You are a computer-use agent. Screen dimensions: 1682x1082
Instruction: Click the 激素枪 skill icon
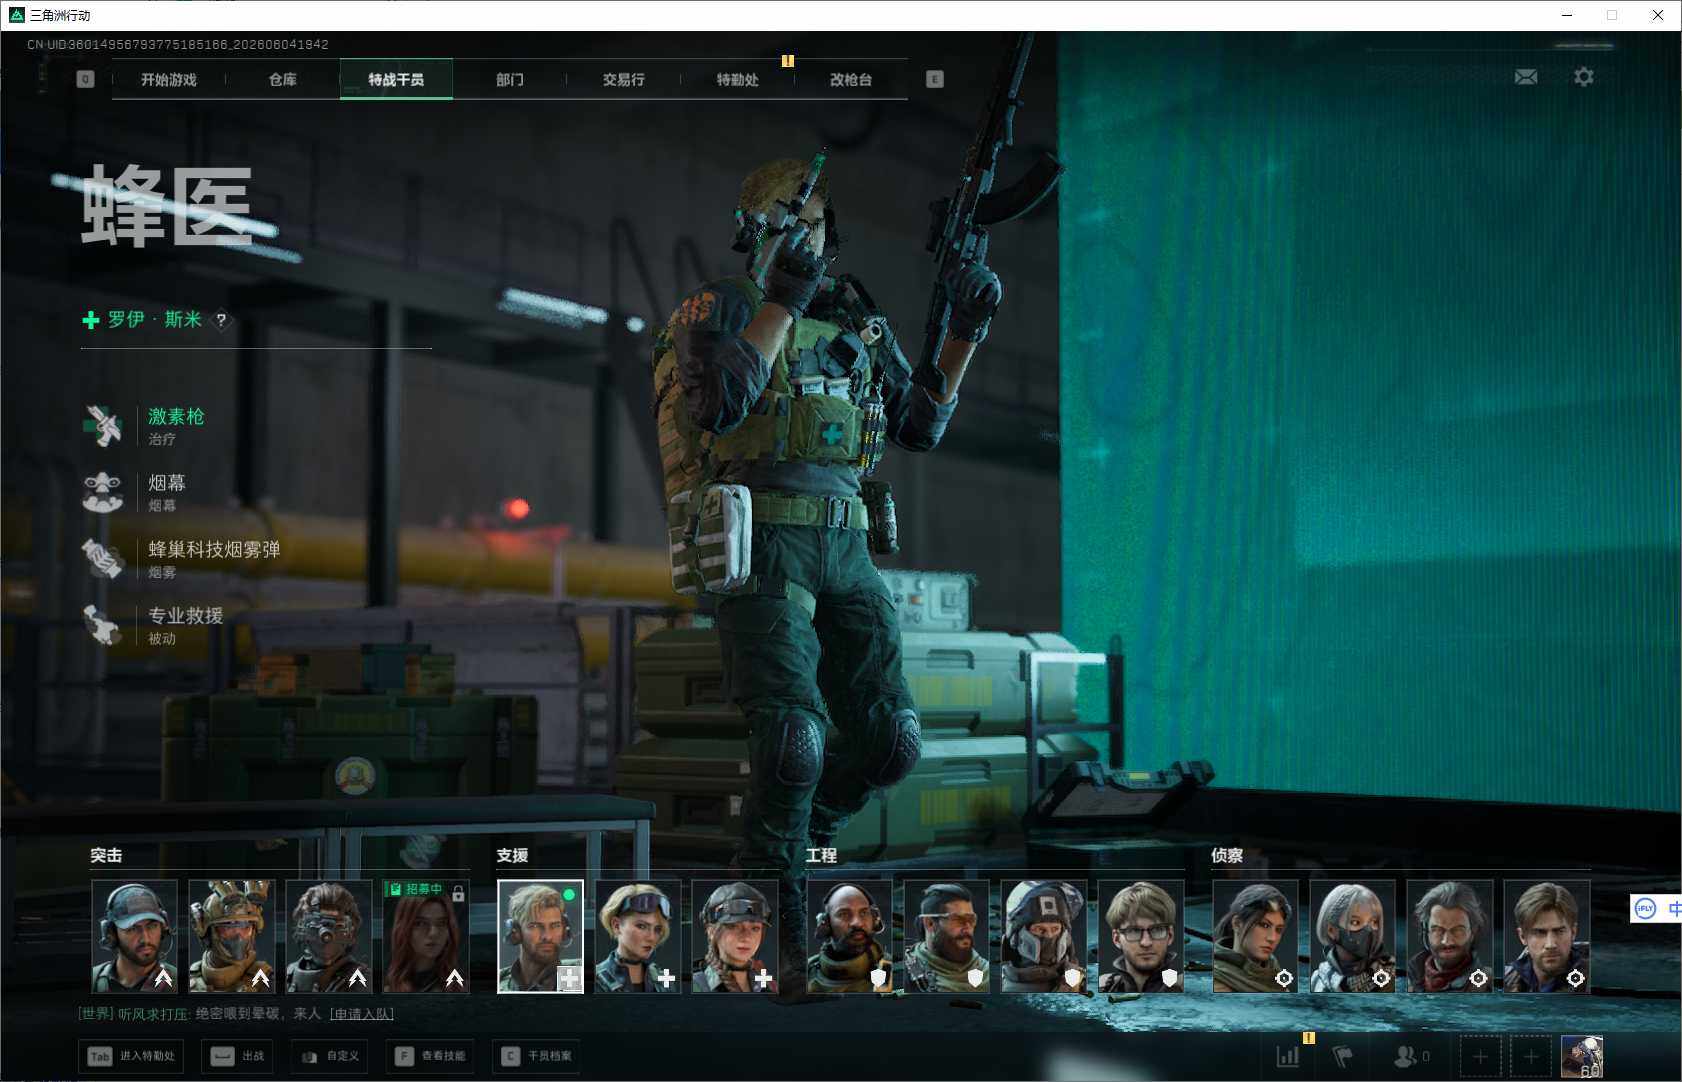pyautogui.click(x=103, y=426)
